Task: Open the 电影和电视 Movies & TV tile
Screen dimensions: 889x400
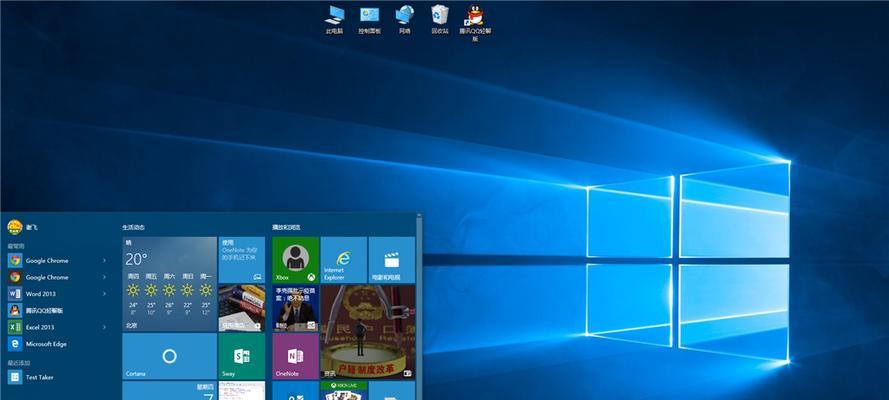Action: pyautogui.click(x=392, y=260)
